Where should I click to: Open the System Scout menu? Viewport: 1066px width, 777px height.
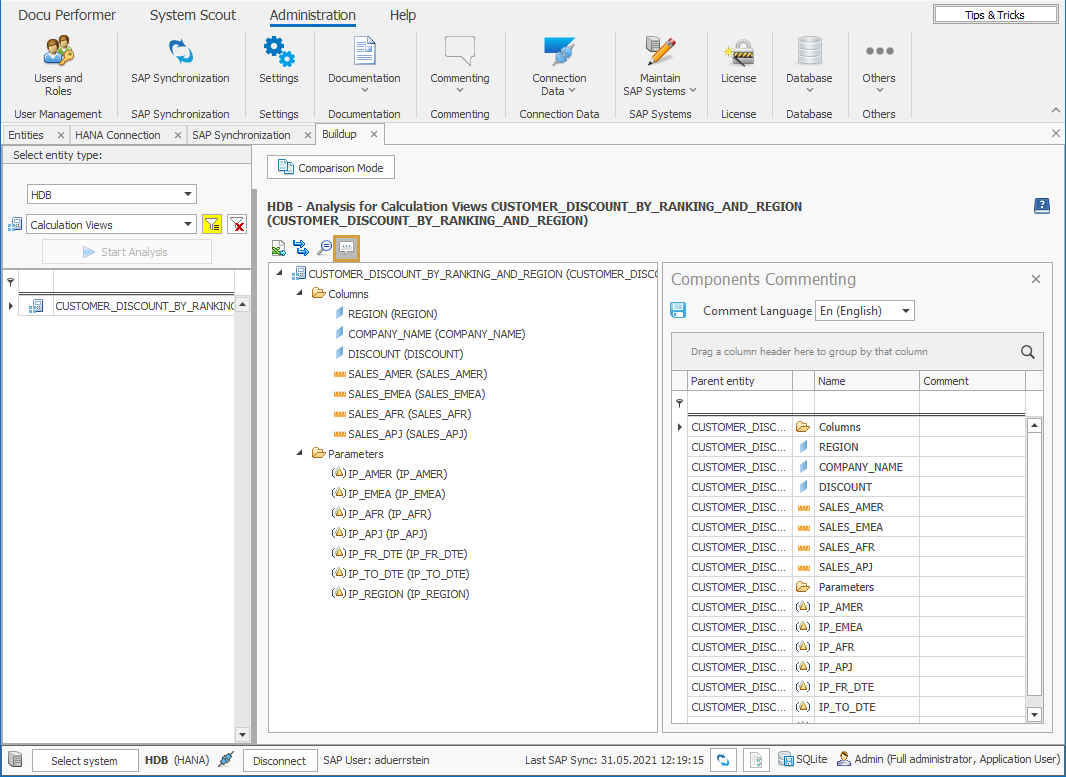[x=192, y=15]
